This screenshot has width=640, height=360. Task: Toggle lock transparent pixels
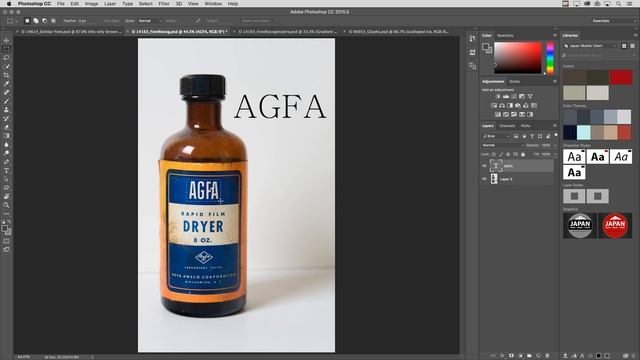point(493,154)
